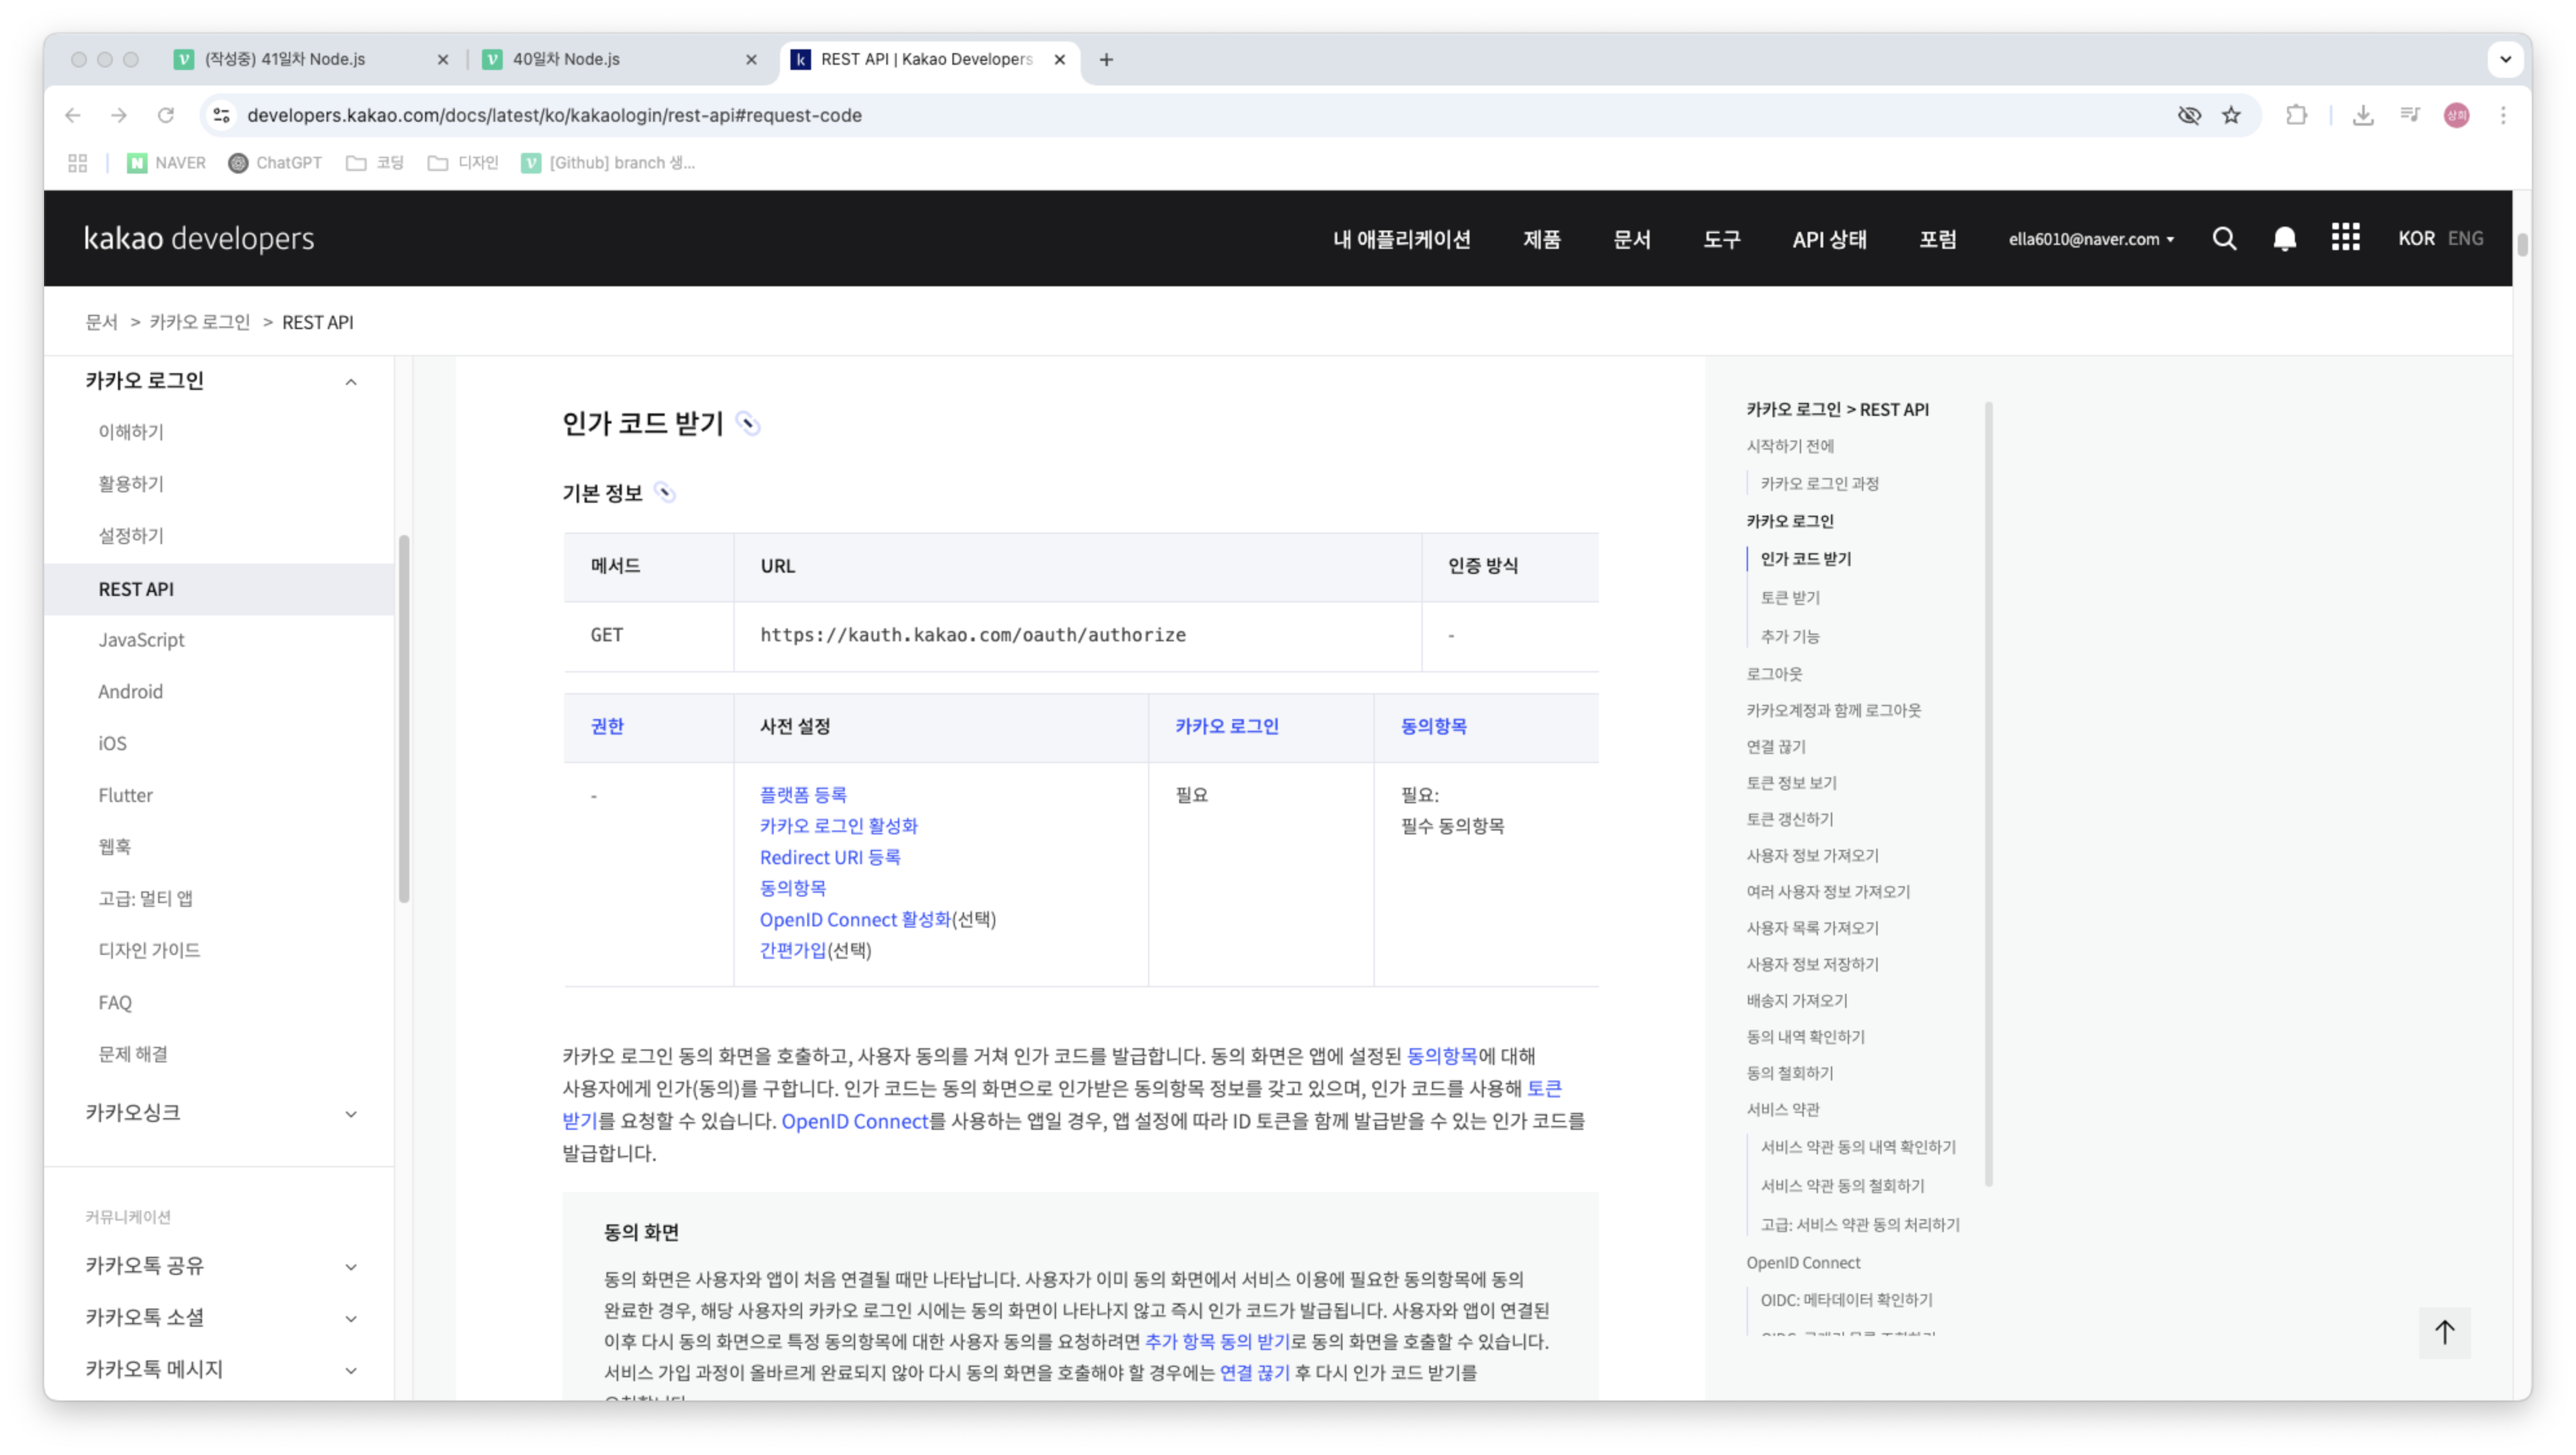The height and width of the screenshot is (1455, 2576).
Task: Open the notifications bell icon
Action: (2284, 238)
